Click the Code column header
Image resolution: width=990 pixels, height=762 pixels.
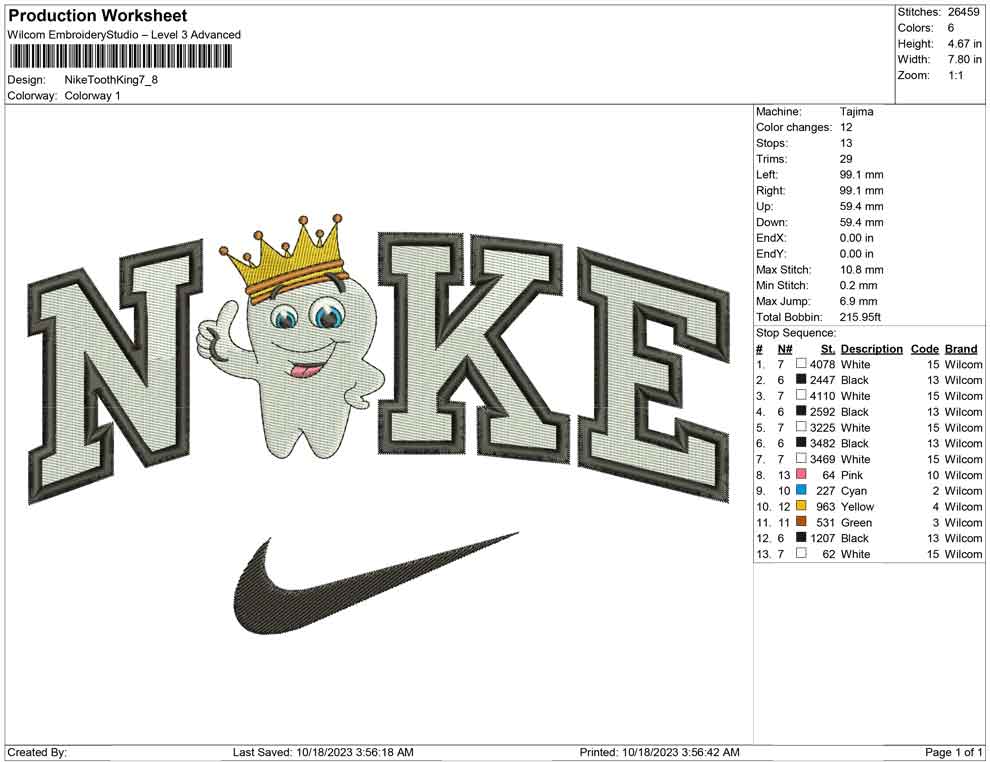click(924, 348)
